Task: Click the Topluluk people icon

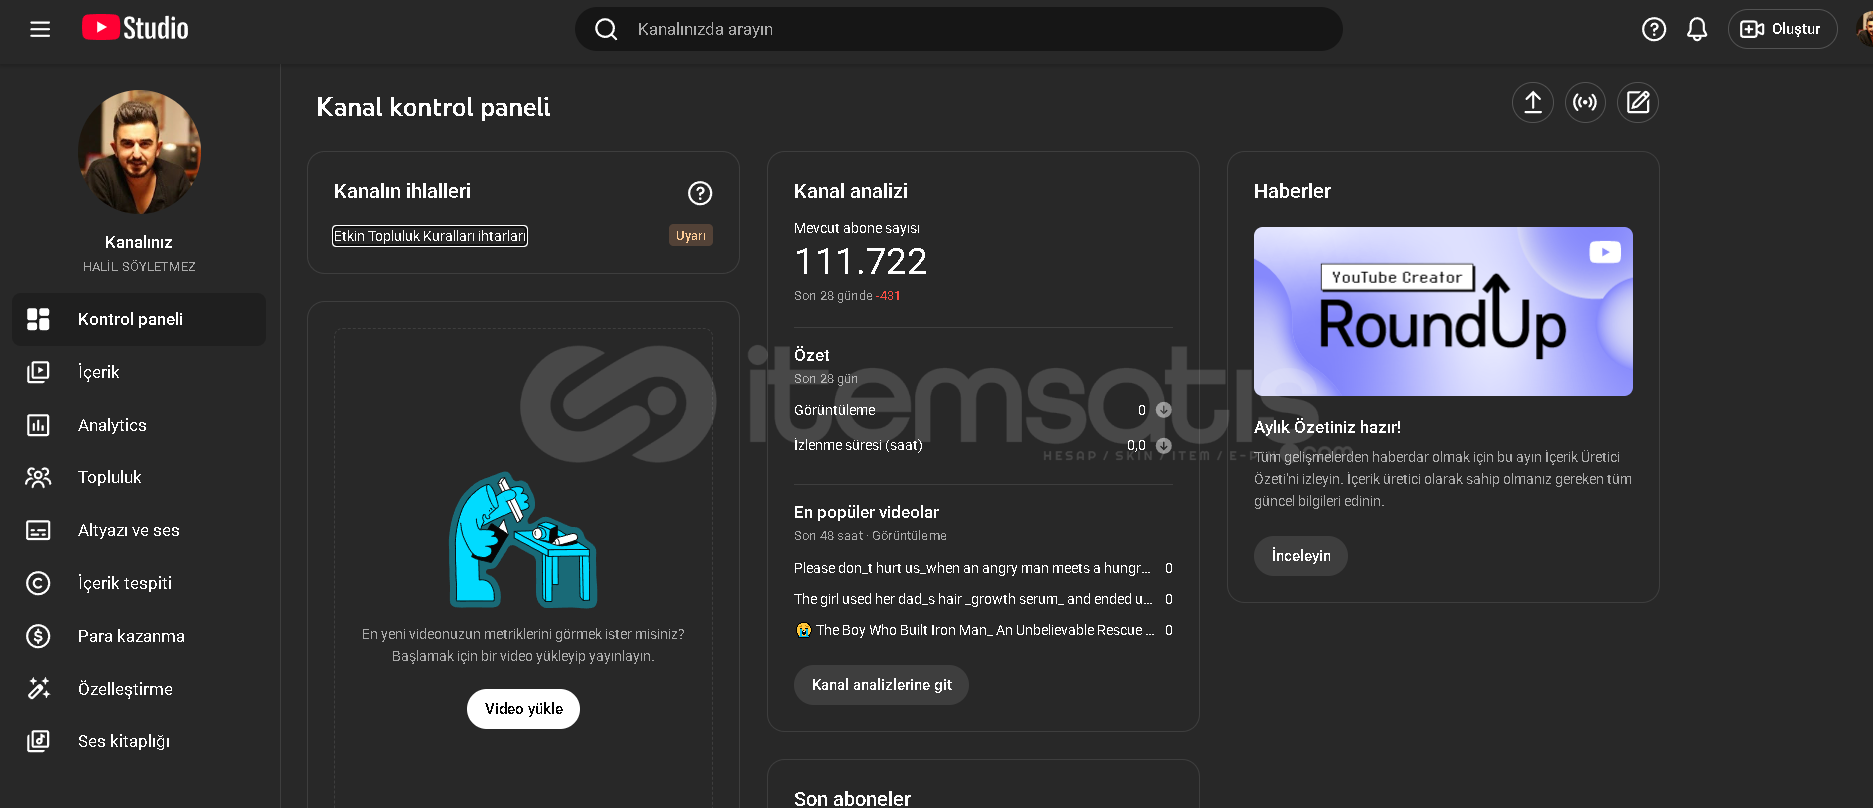Action: click(x=38, y=477)
